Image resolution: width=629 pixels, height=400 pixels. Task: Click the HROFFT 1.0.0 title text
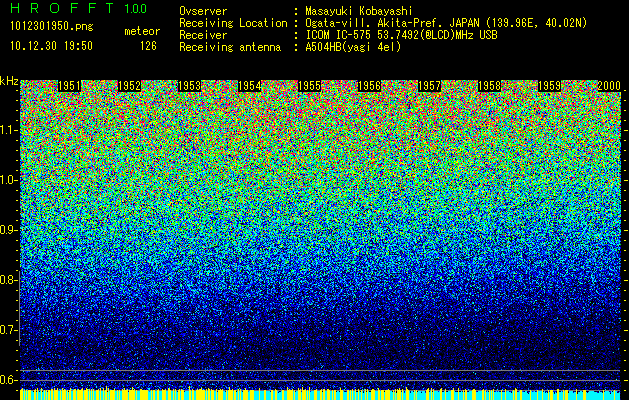tap(79, 8)
